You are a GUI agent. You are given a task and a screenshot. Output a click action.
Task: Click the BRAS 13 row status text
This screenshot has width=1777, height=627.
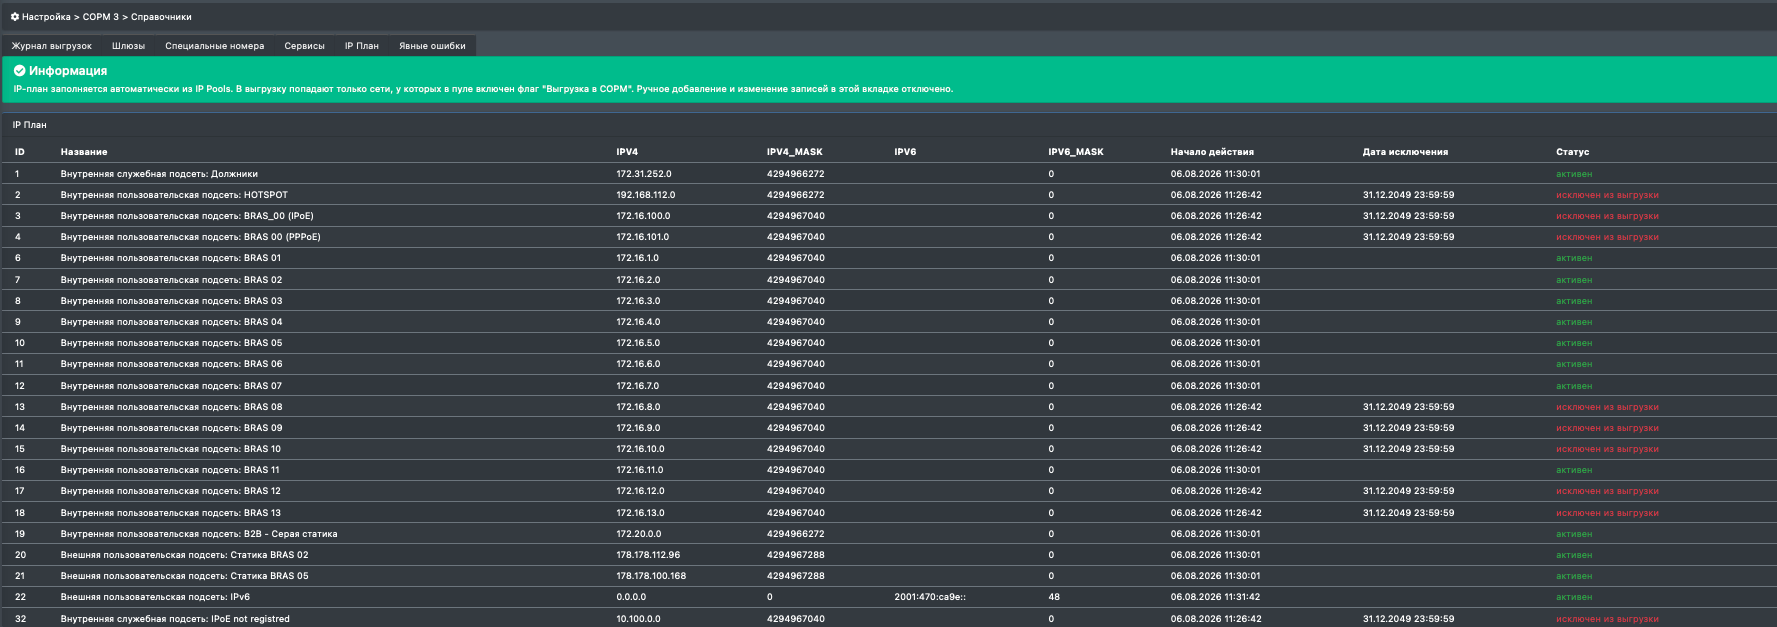click(x=1607, y=513)
